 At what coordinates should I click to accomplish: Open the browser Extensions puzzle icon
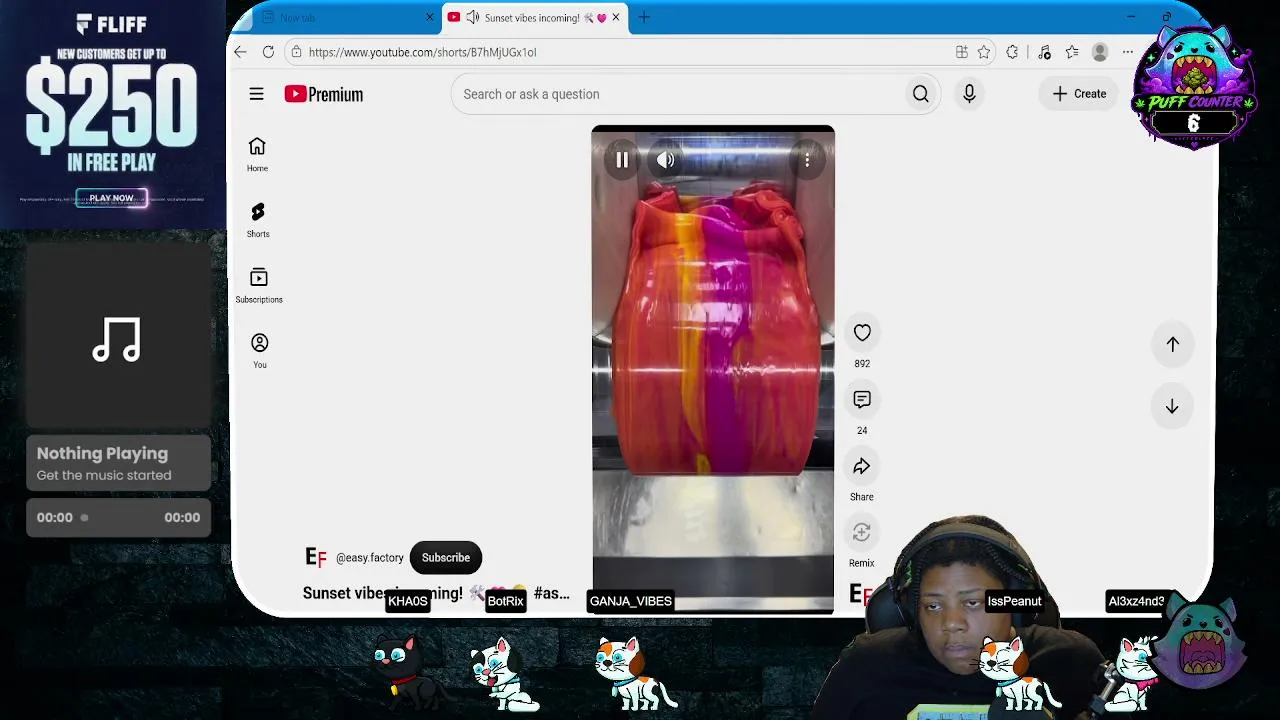point(1013,52)
